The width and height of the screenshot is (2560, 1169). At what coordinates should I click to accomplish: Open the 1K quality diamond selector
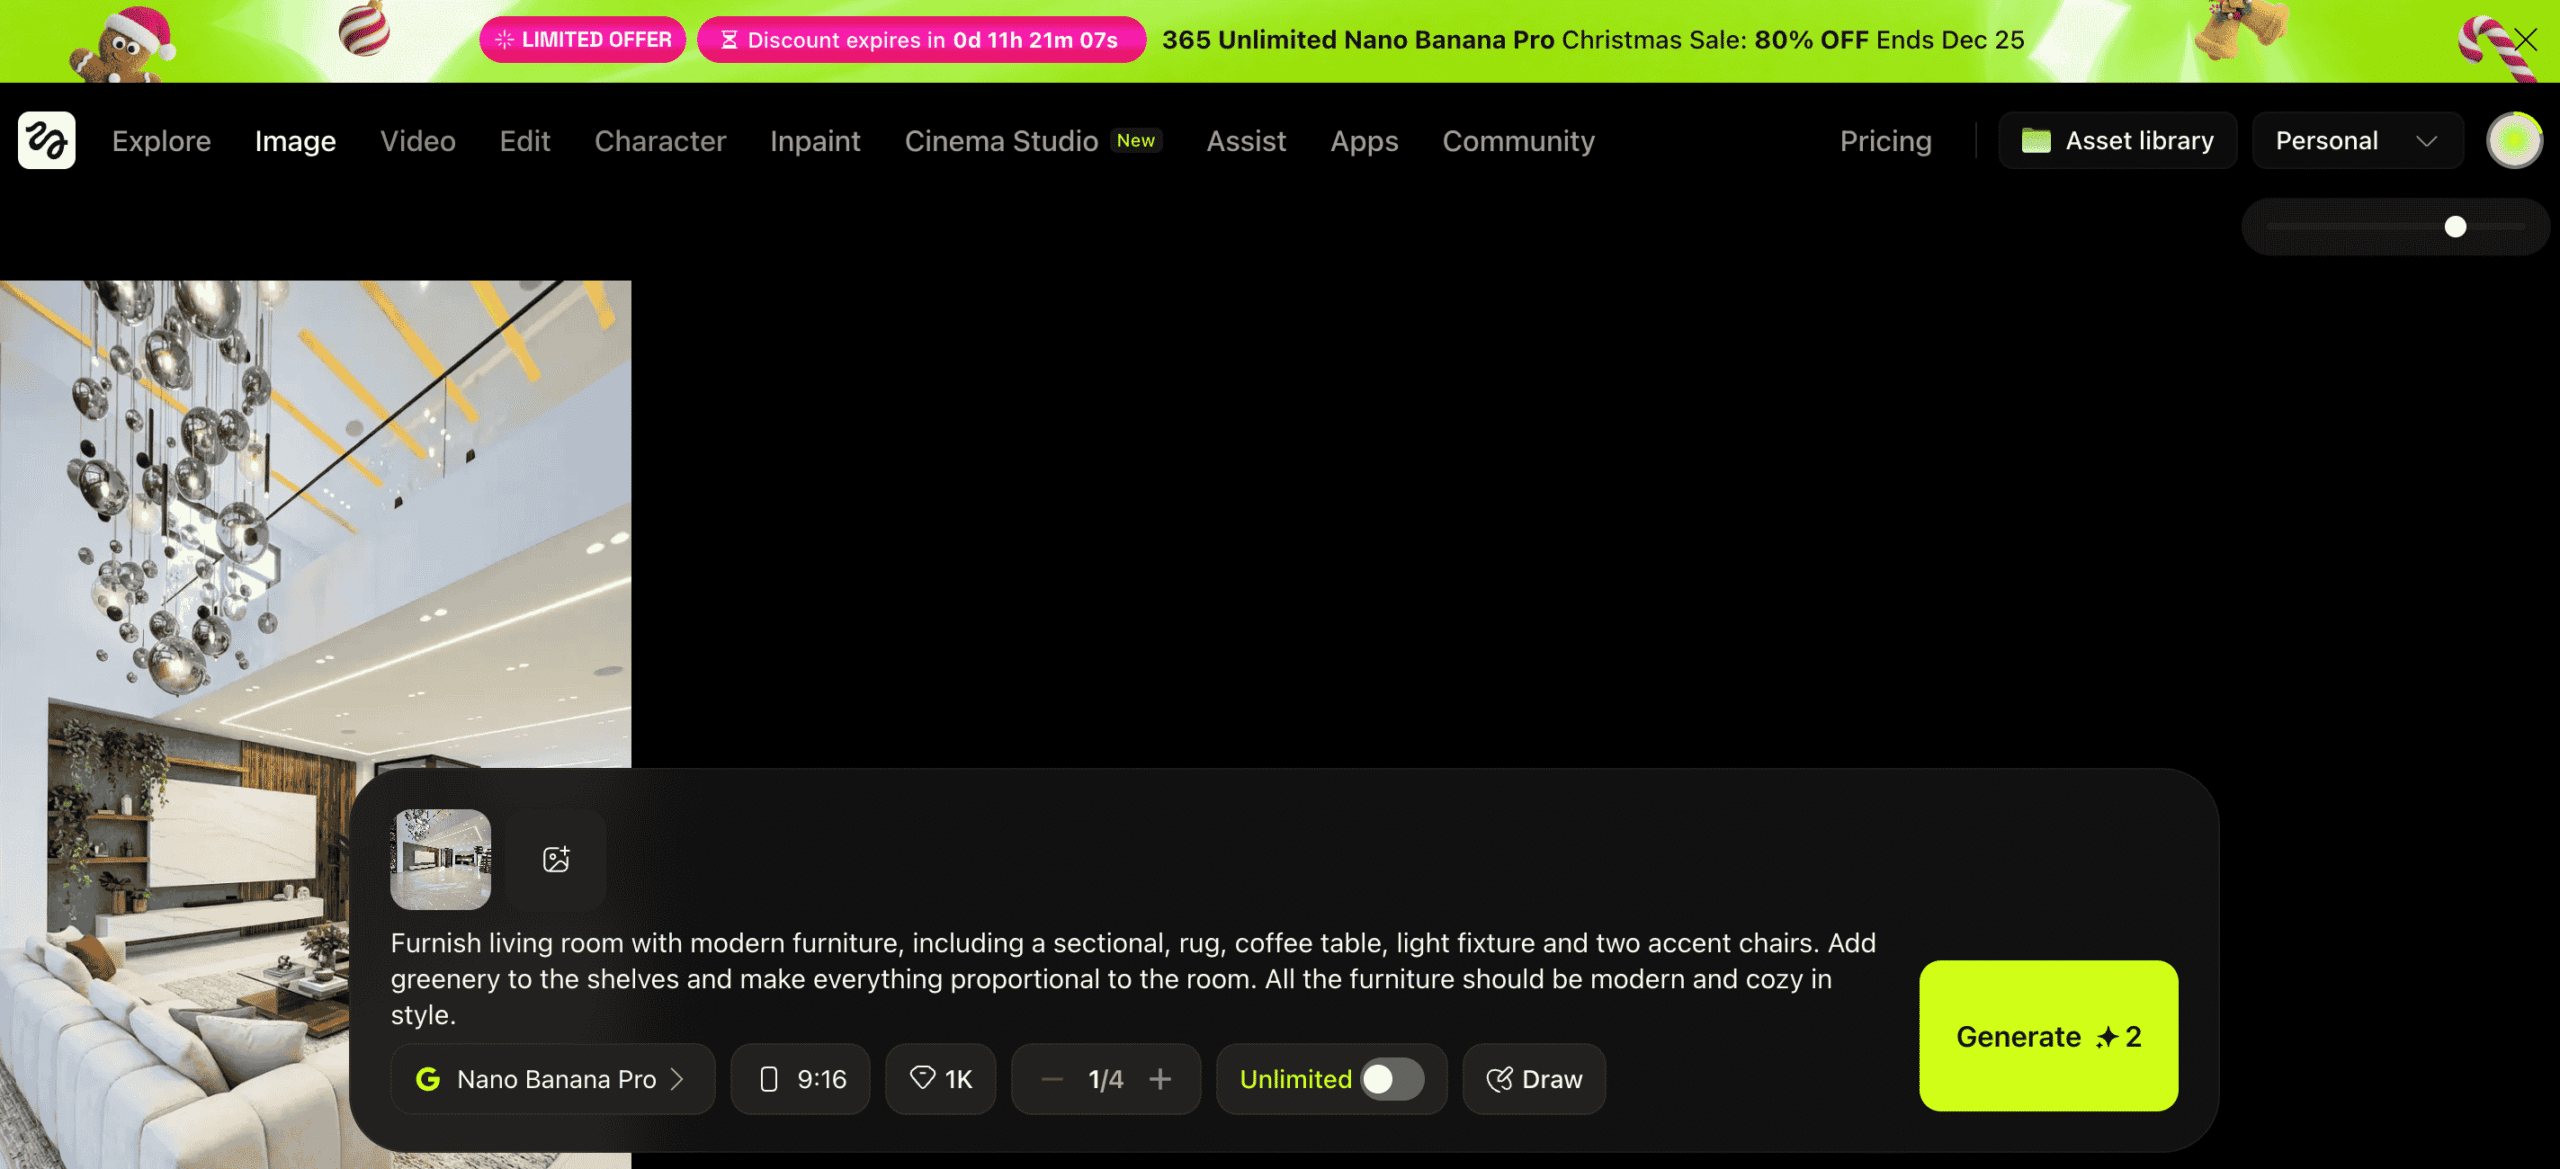pyautogui.click(x=940, y=1079)
